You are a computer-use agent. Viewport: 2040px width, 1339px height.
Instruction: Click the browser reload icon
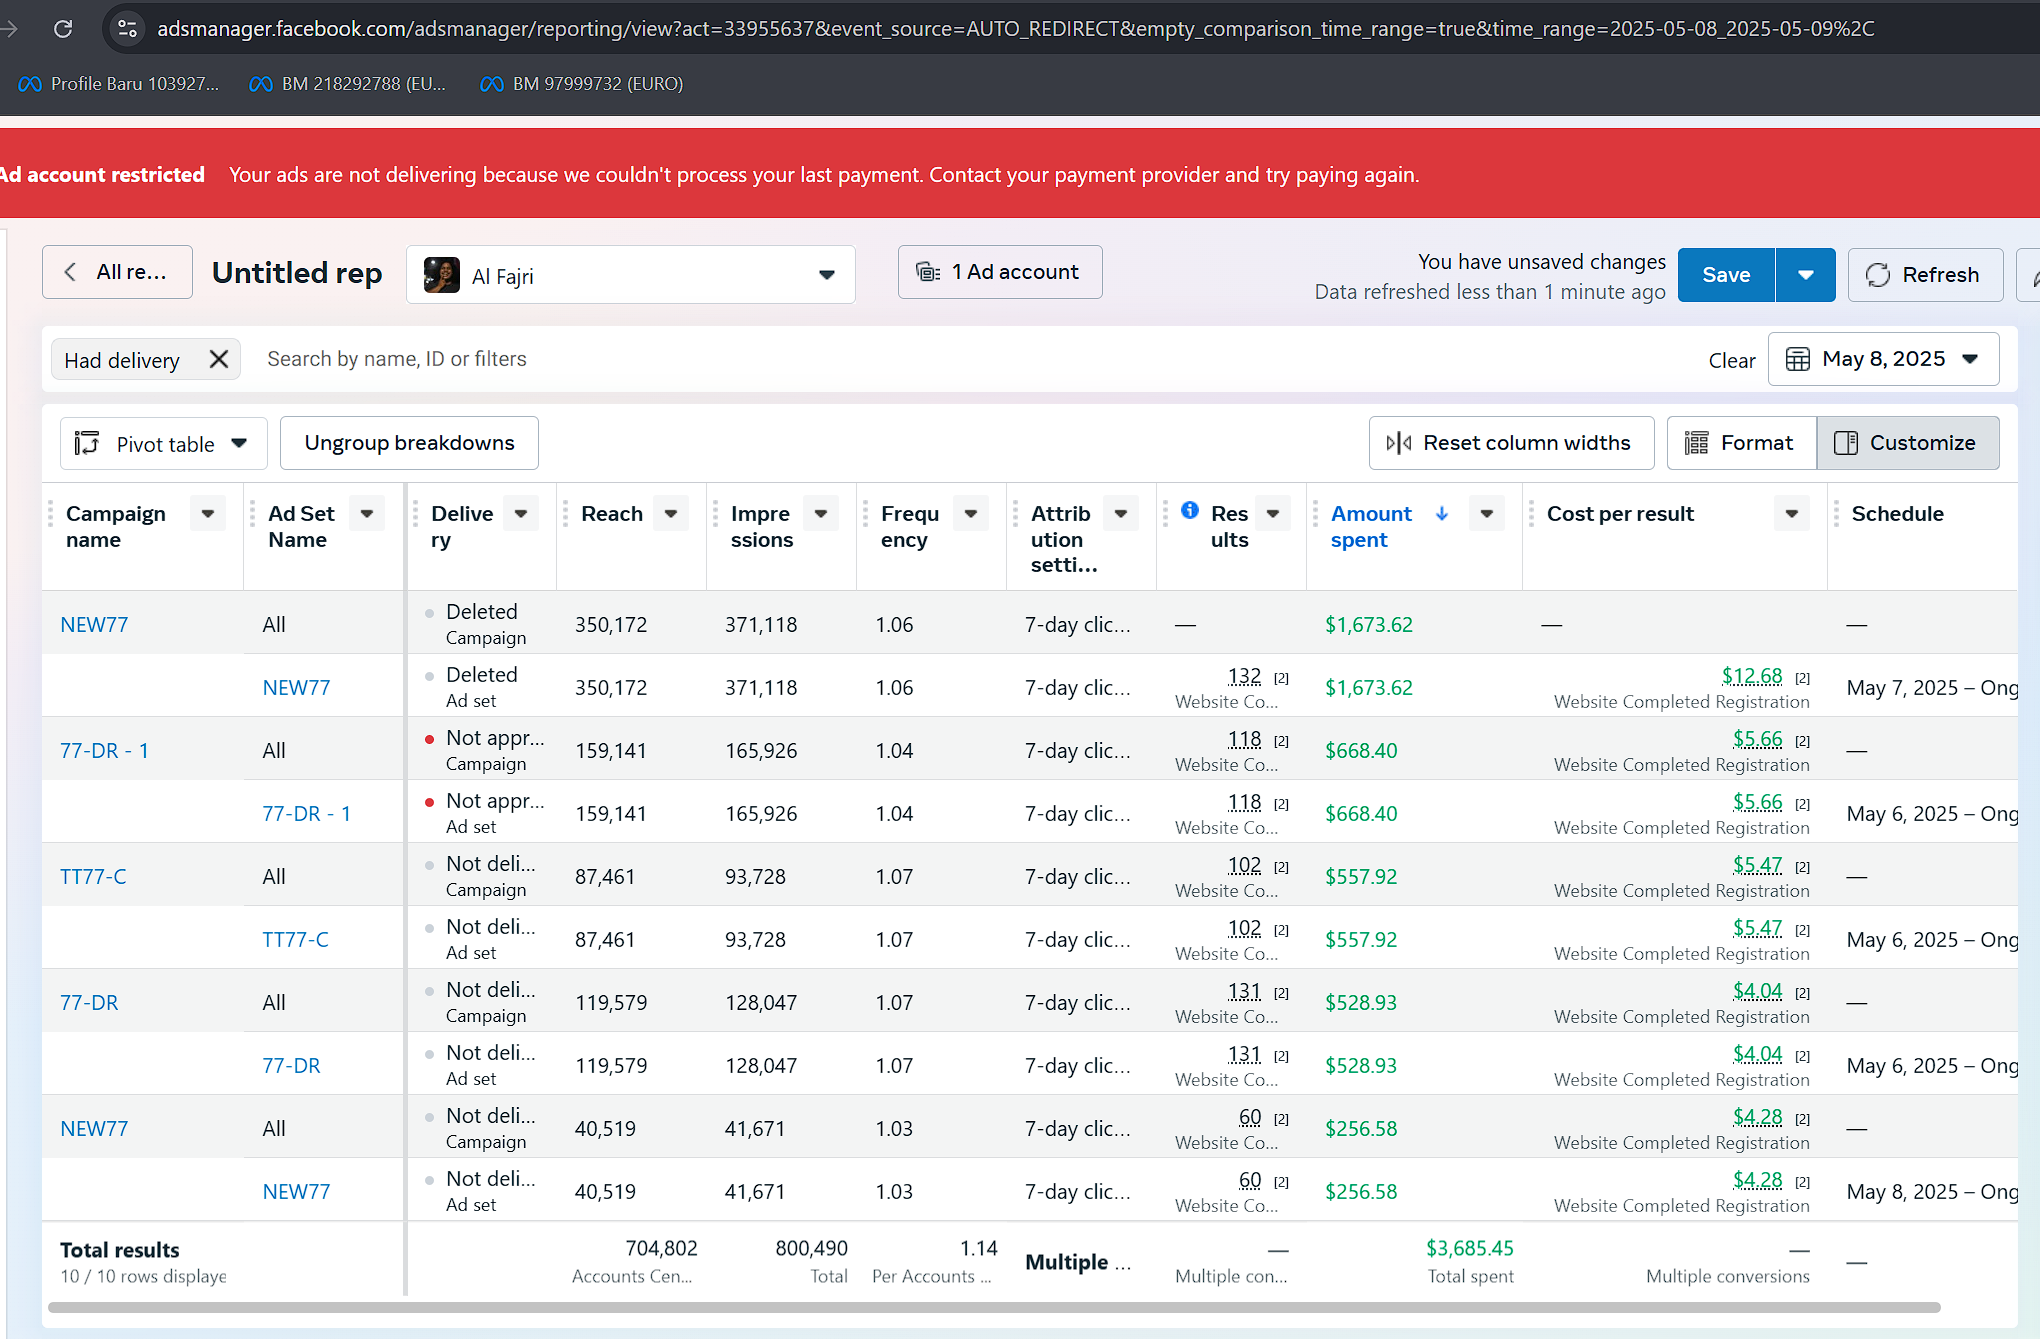click(x=63, y=28)
